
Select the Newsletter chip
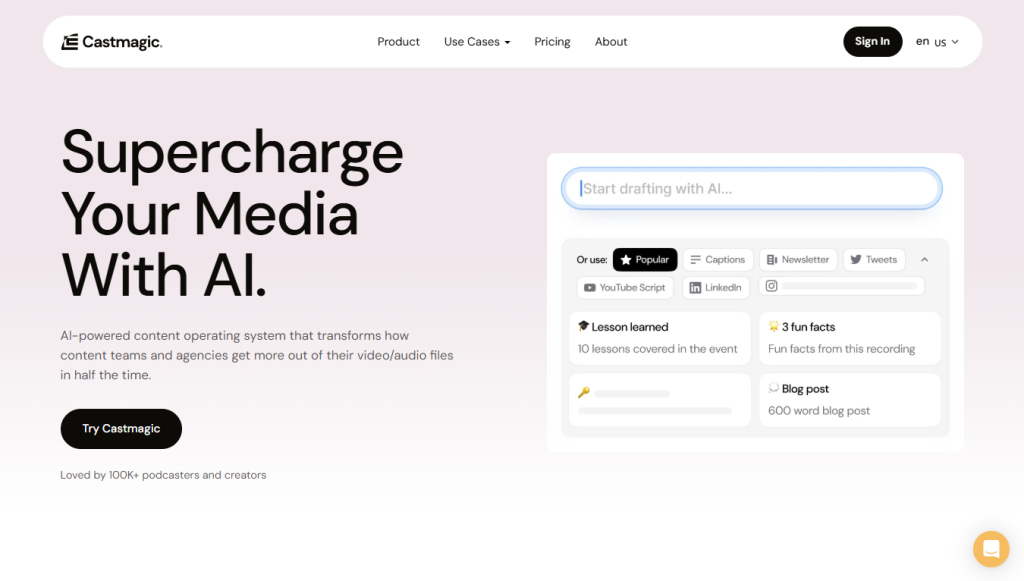(797, 260)
